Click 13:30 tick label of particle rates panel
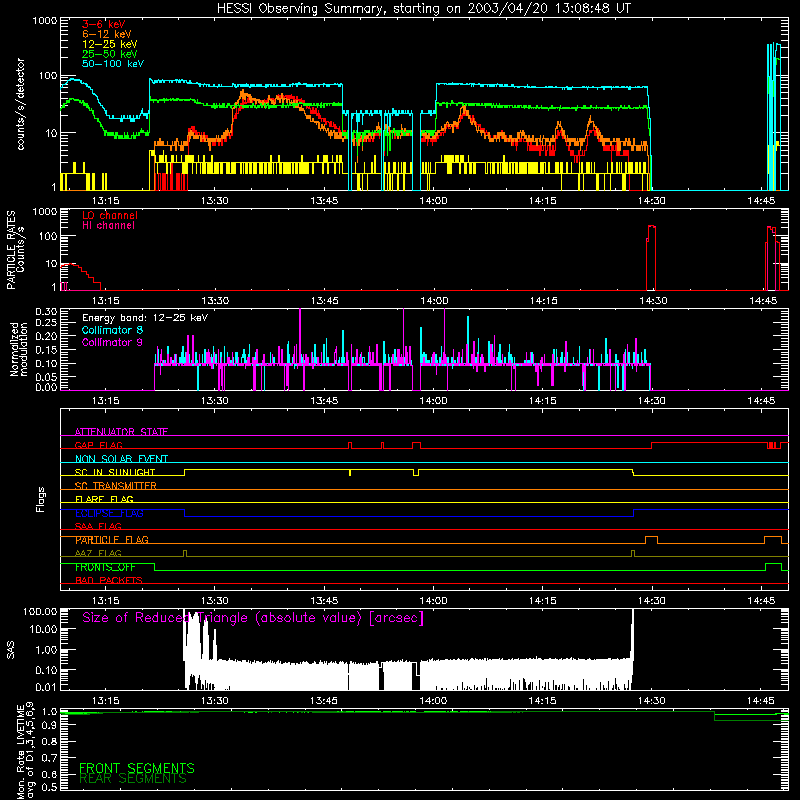The width and height of the screenshot is (800, 800). (215, 301)
